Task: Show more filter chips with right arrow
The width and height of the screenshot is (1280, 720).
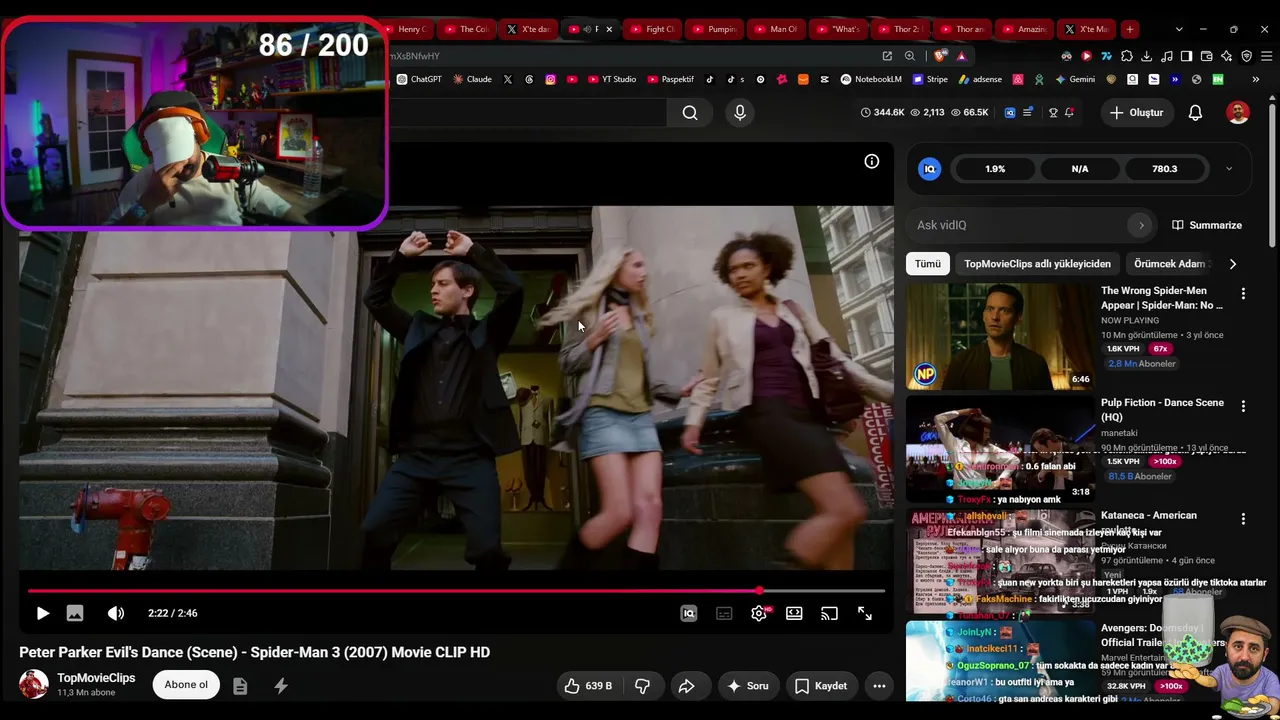Action: pos(1232,264)
